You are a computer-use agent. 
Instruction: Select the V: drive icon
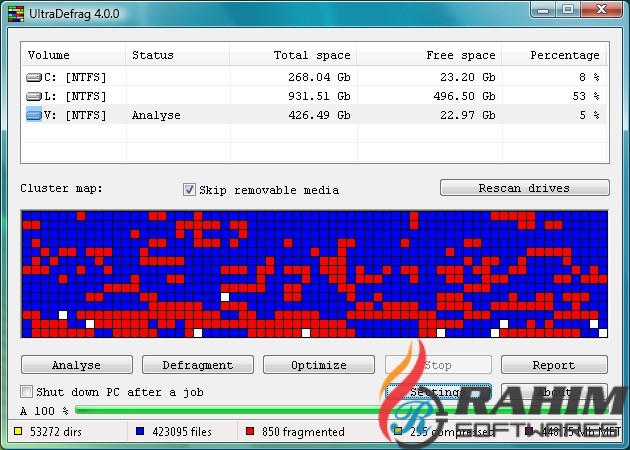(x=34, y=115)
